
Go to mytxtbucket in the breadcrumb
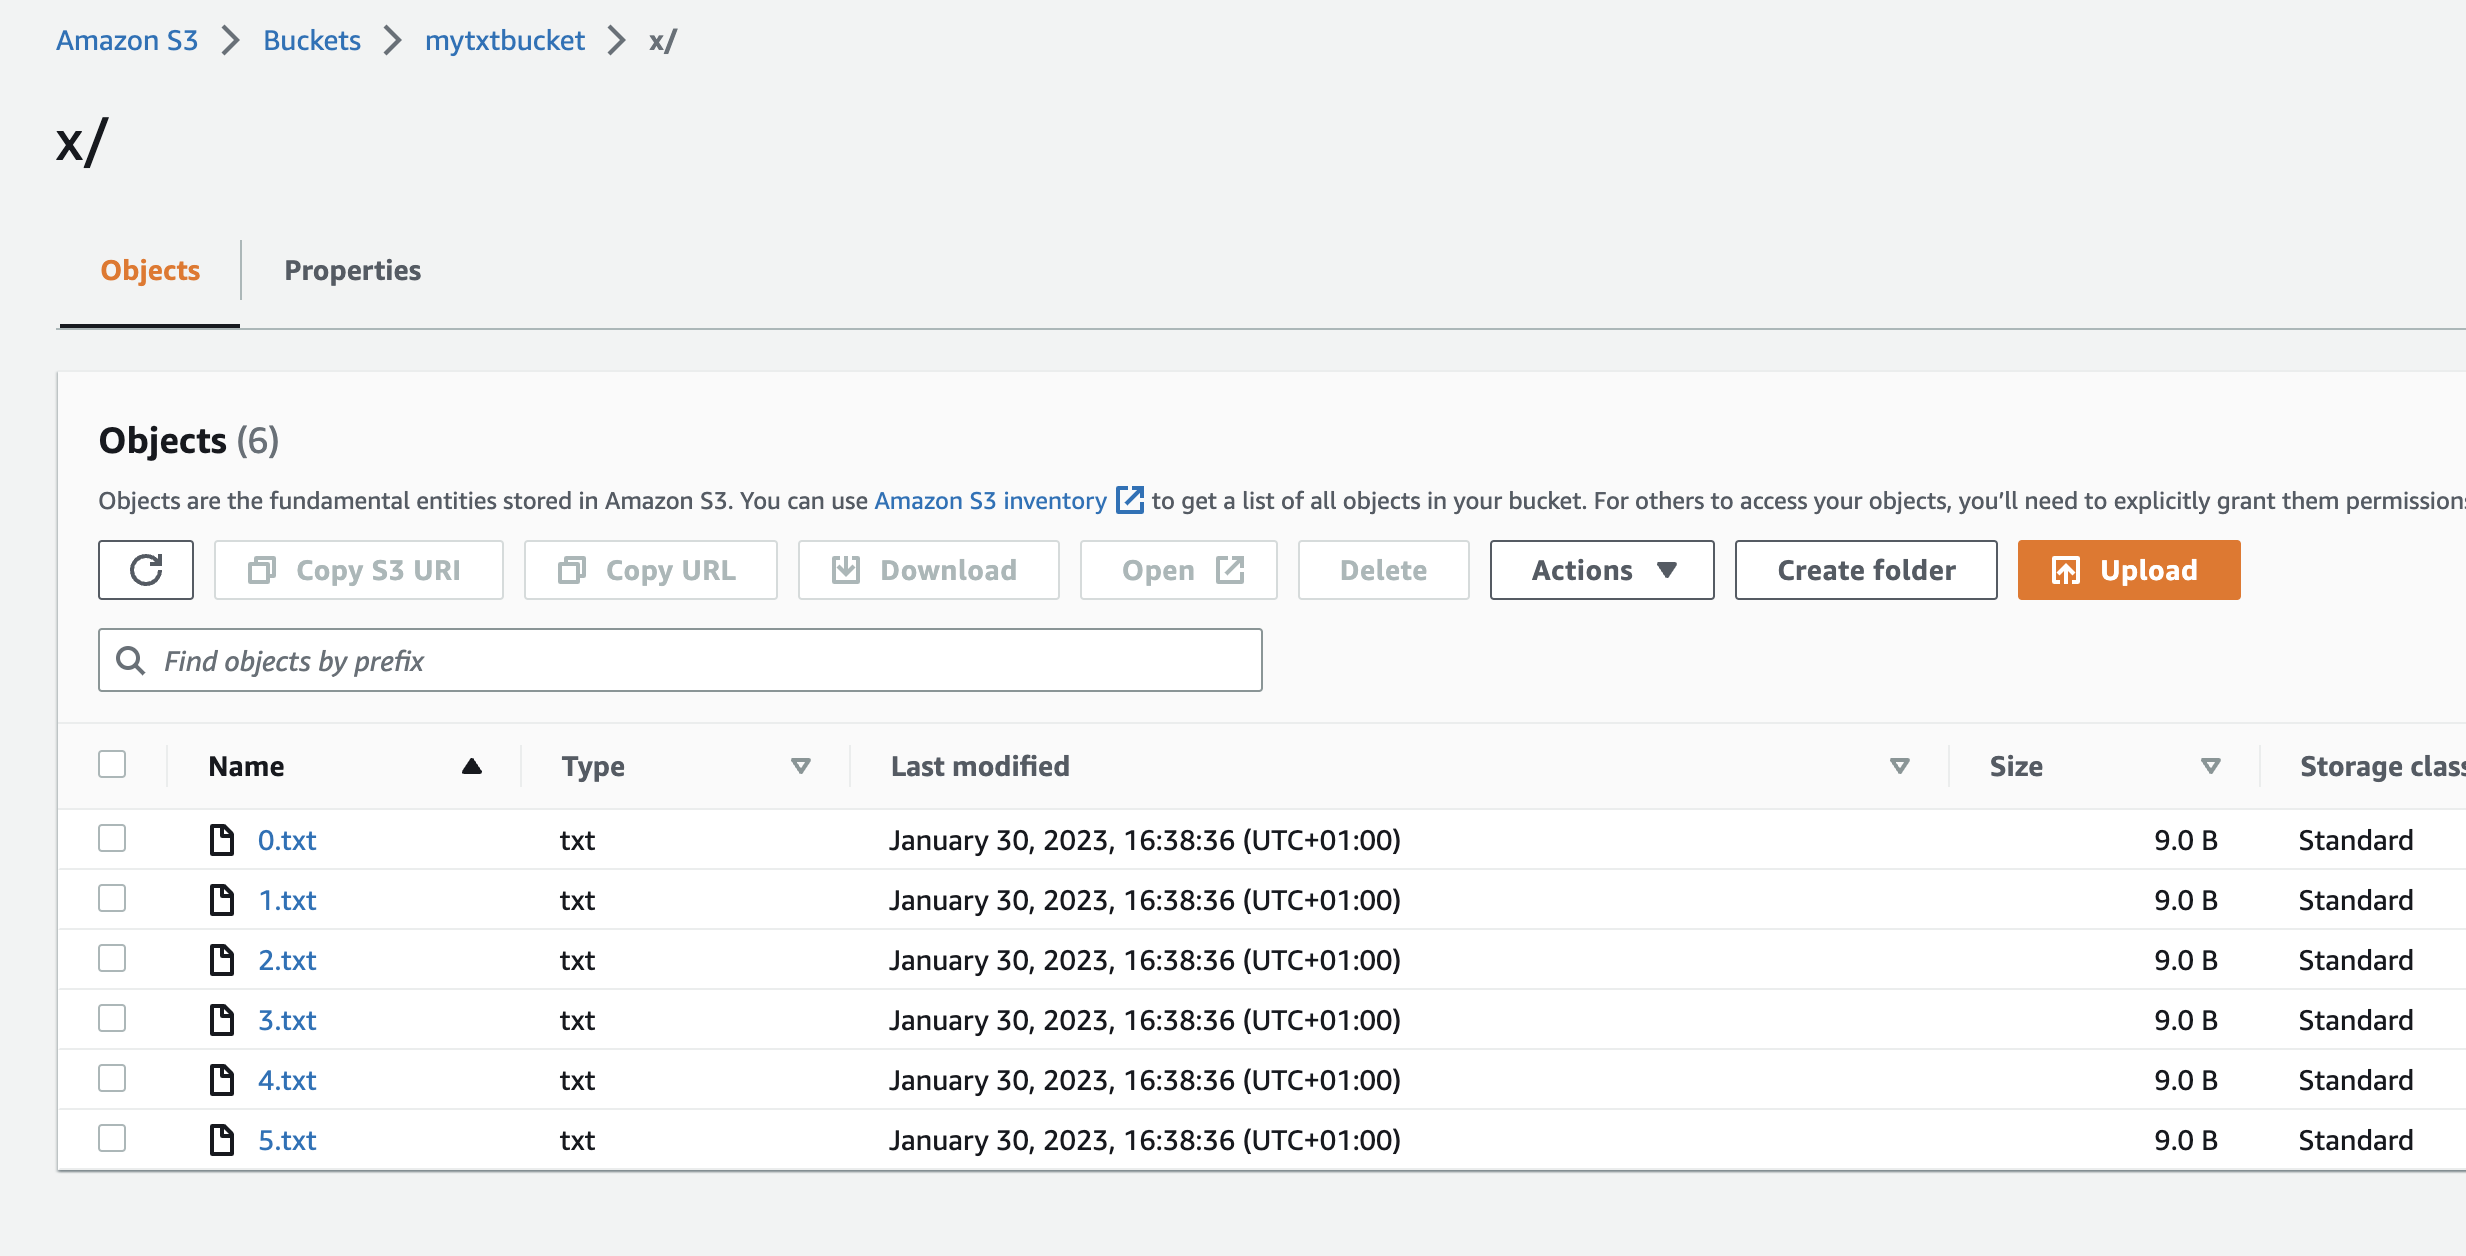pyautogui.click(x=504, y=40)
